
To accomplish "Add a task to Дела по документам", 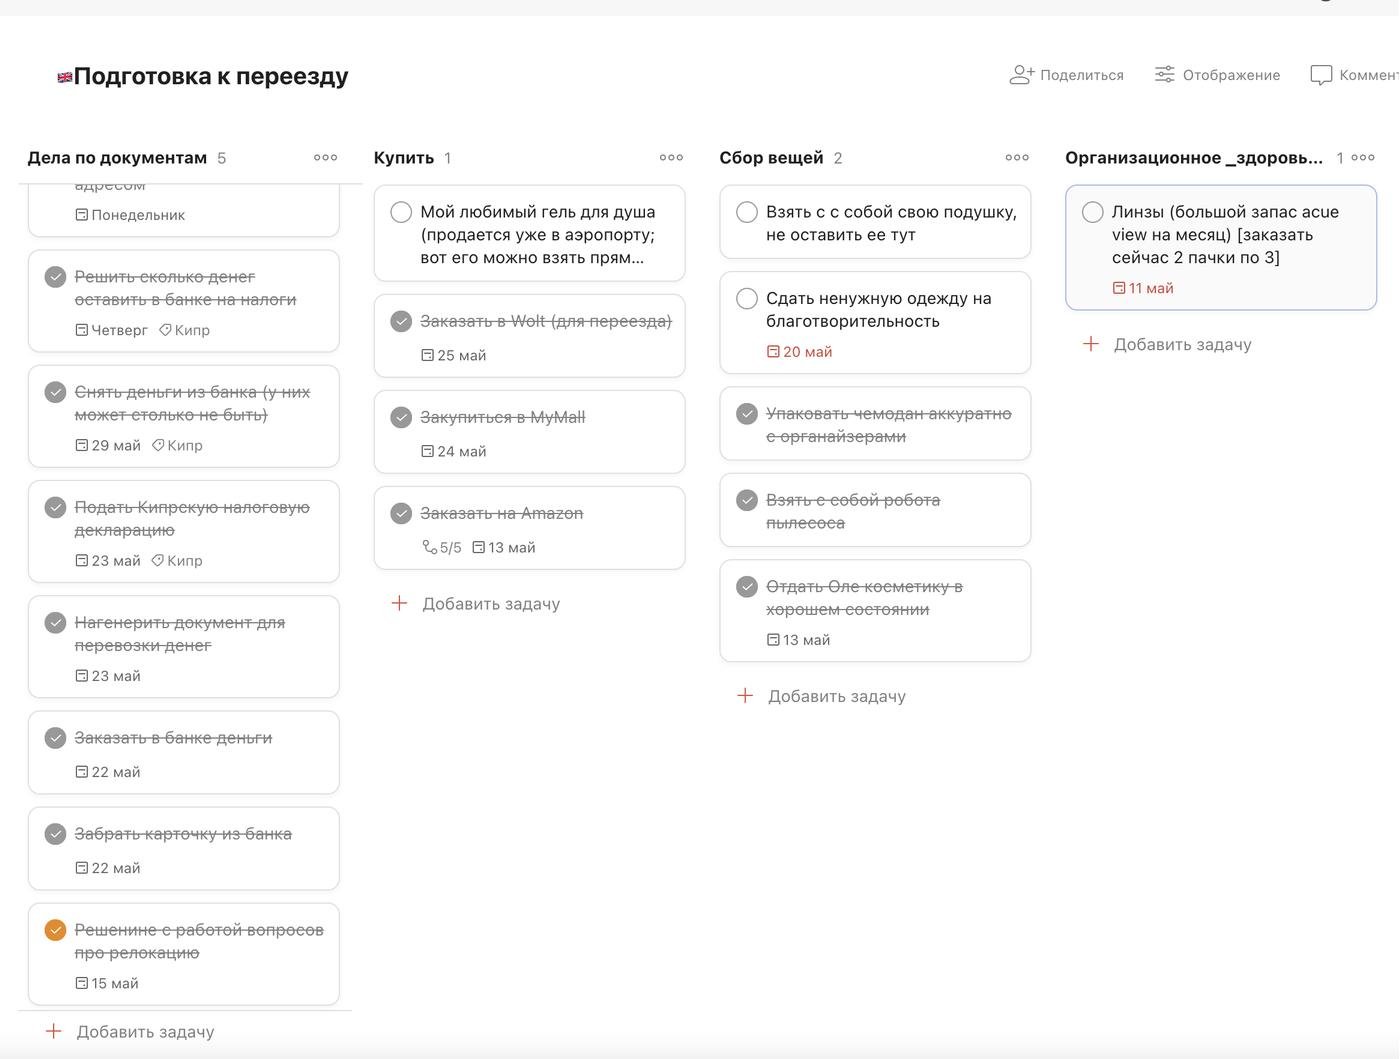I will click(145, 1032).
